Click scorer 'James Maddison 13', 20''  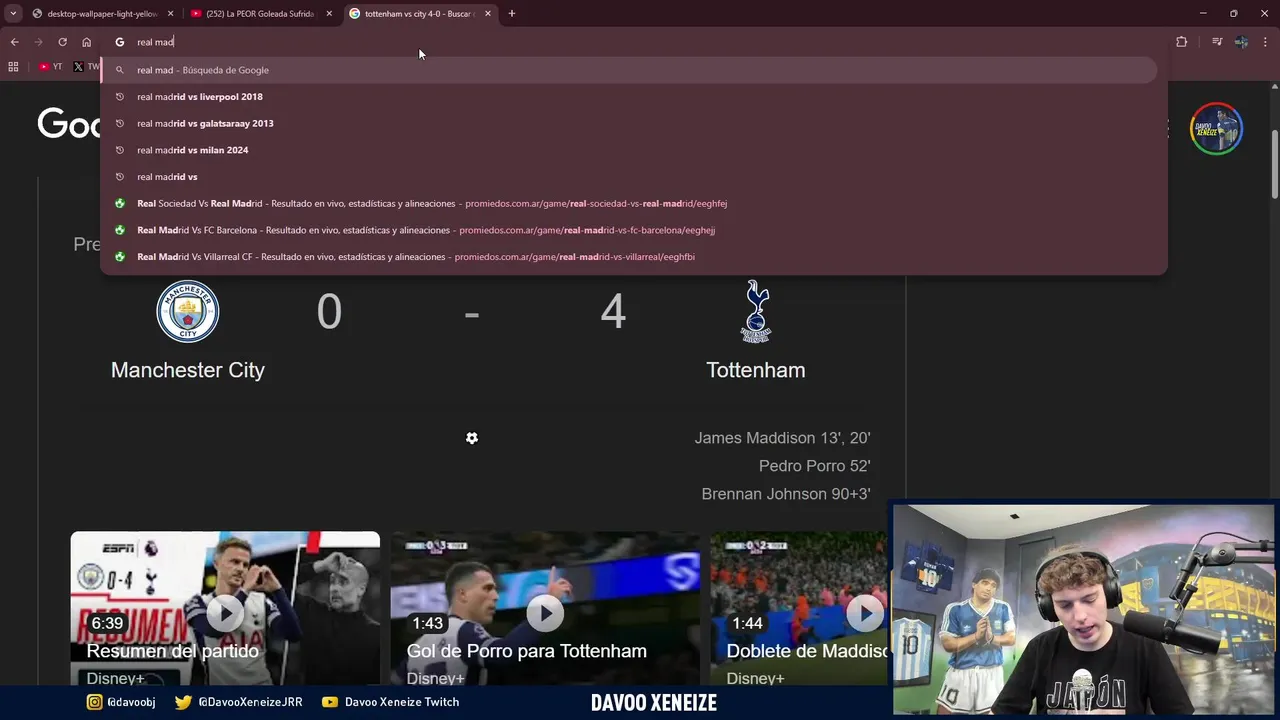point(783,438)
